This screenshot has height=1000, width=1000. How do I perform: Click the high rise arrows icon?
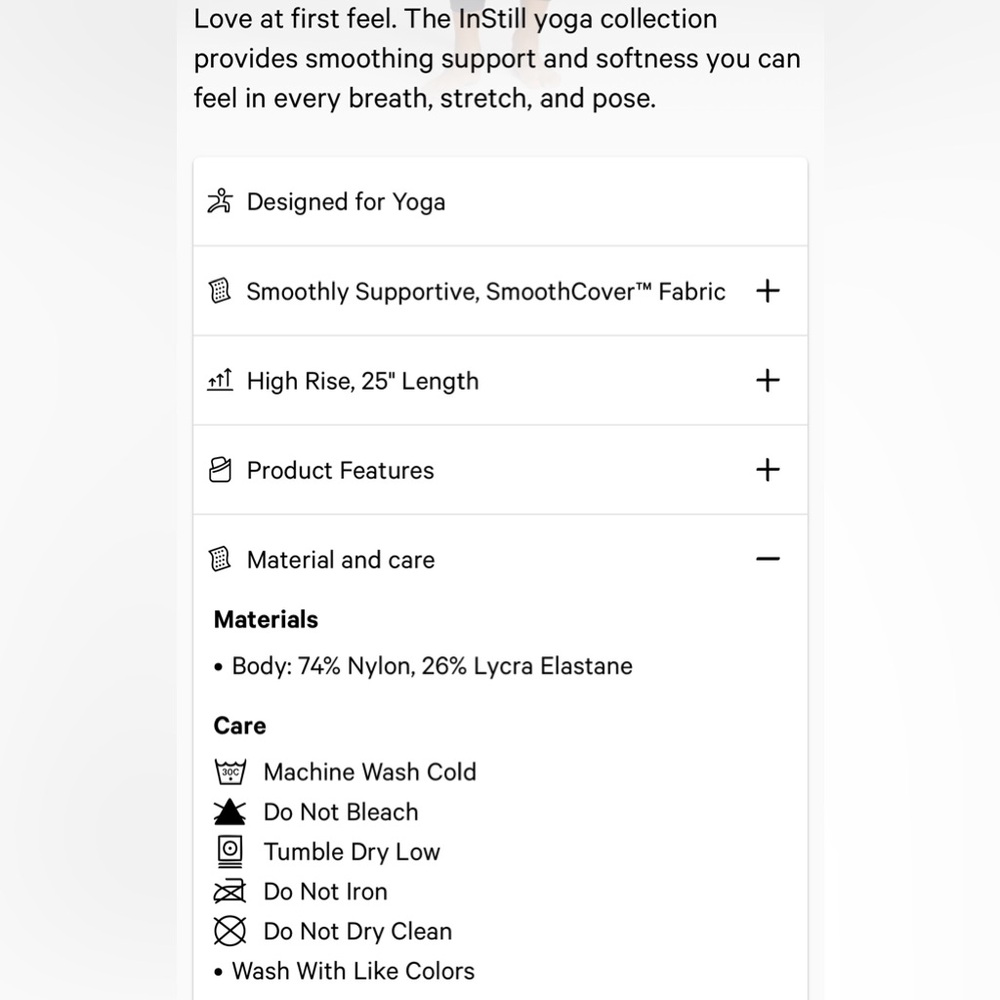point(220,380)
